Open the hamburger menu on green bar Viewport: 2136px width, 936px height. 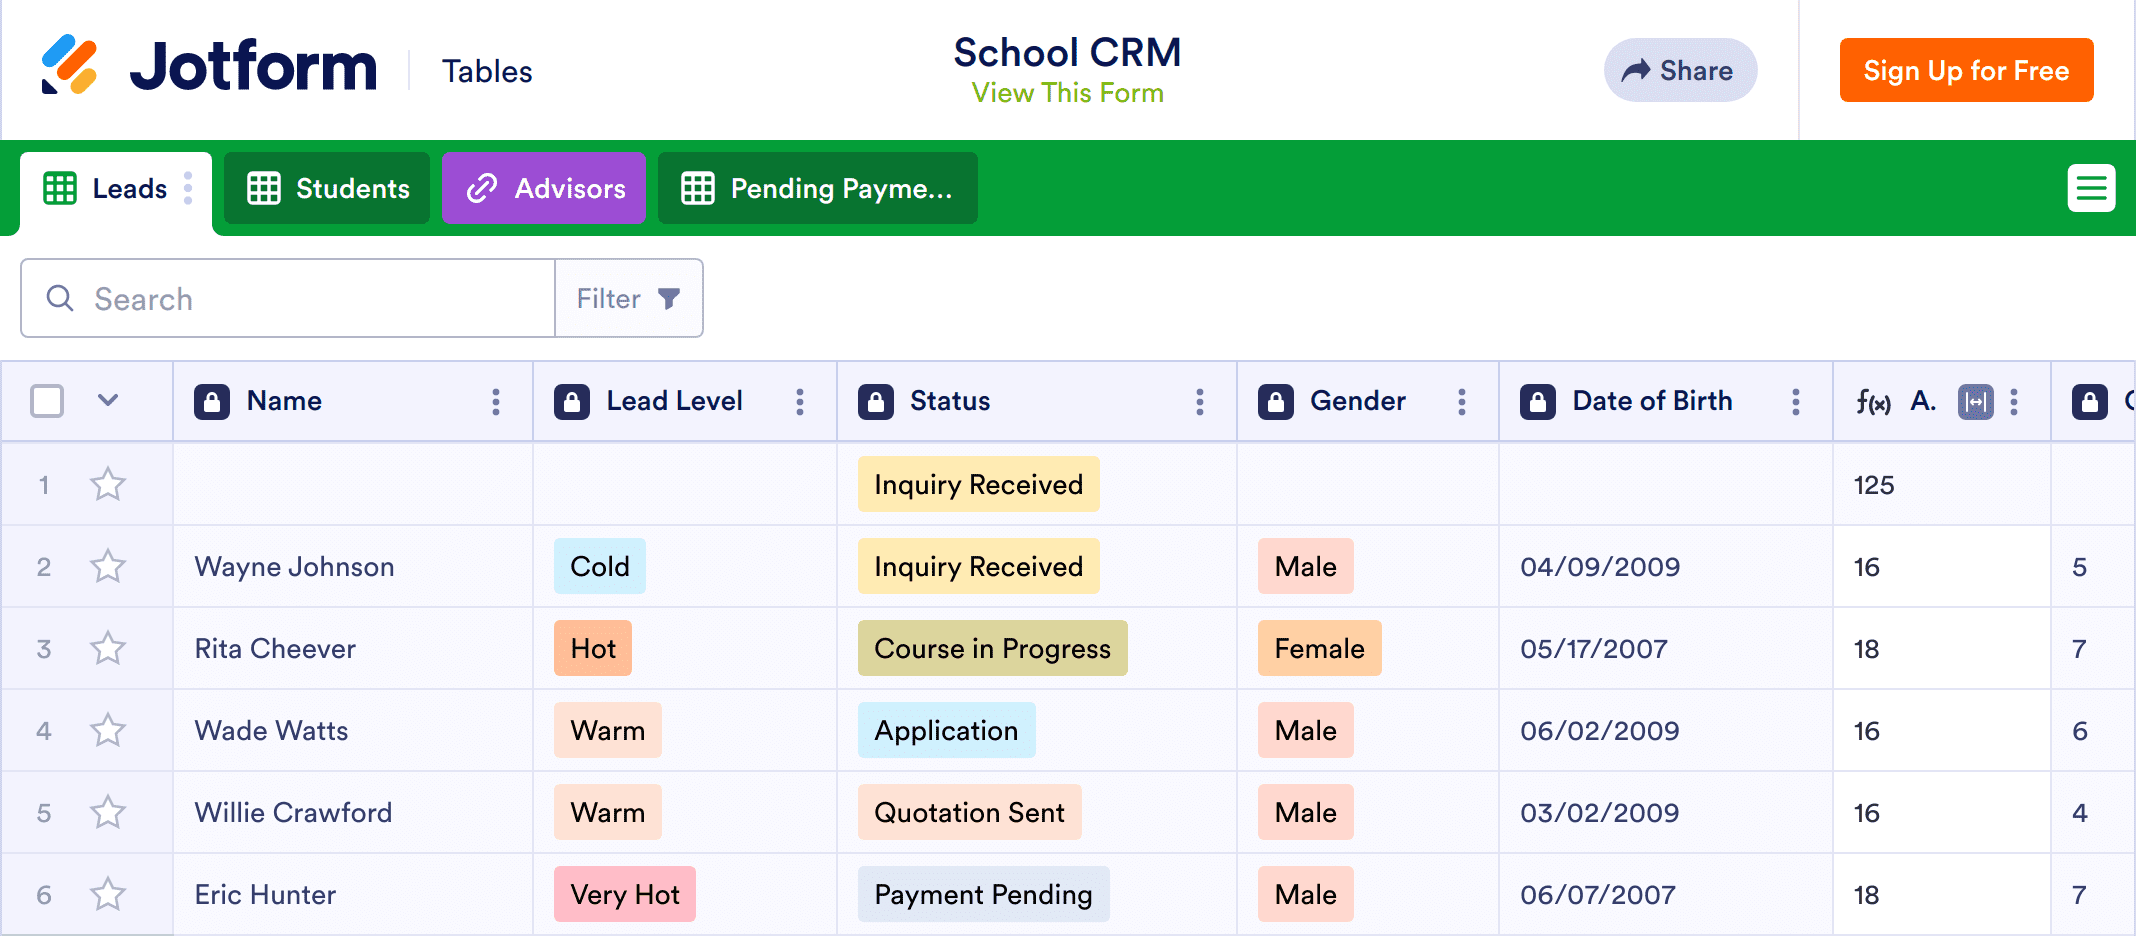coord(2091,188)
